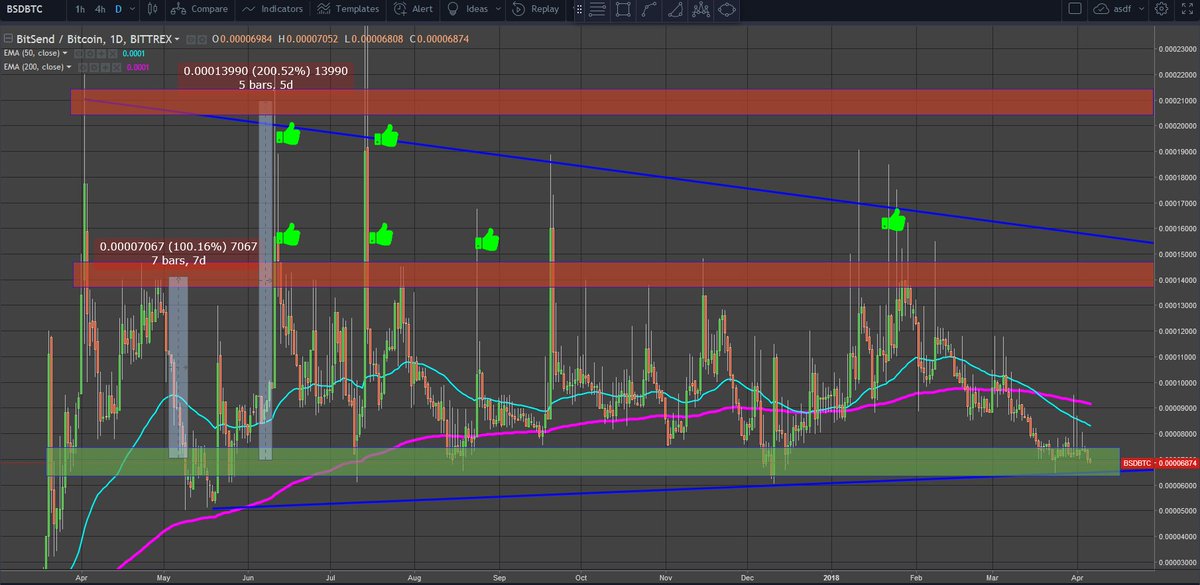
Task: Hide the EMA (50, close) indicator
Action: point(79,52)
